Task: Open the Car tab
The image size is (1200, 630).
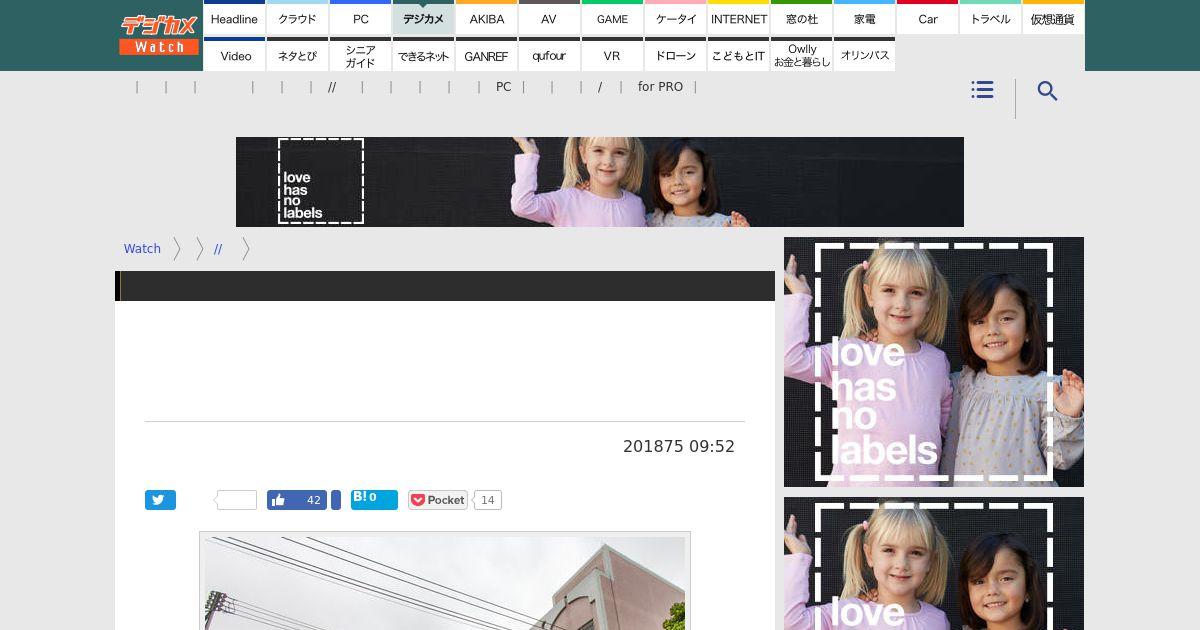Action: pyautogui.click(x=927, y=18)
